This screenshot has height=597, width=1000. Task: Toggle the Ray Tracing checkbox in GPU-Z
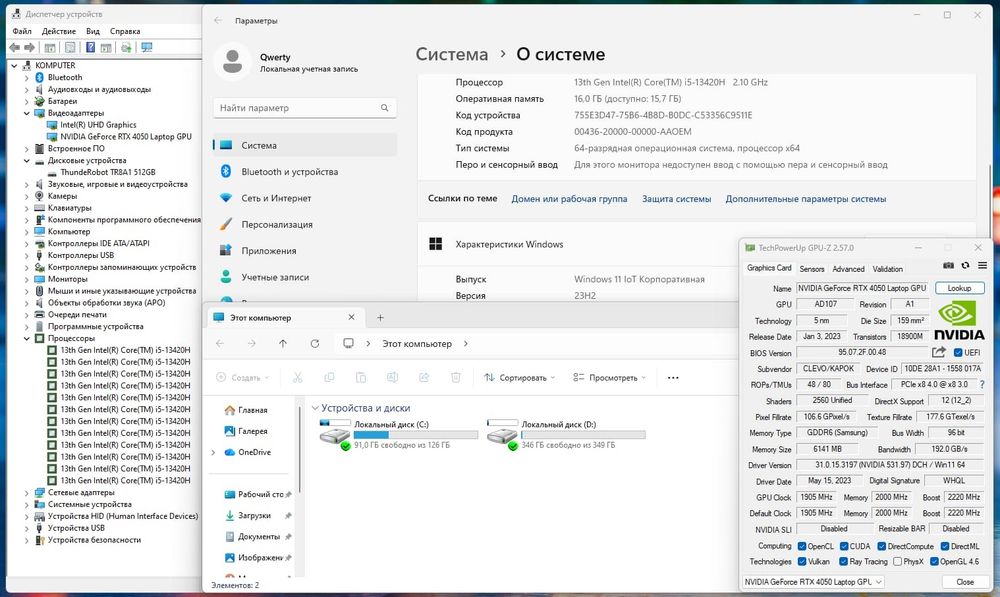tap(844, 561)
